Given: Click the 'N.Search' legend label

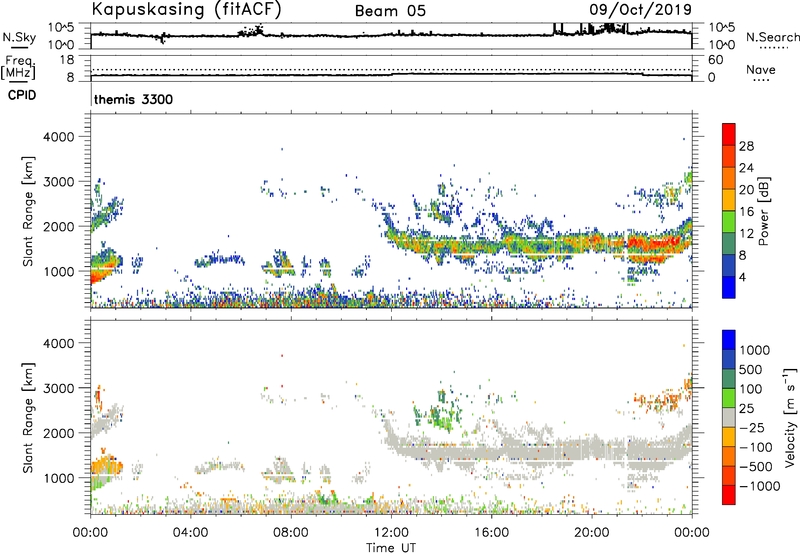Looking at the screenshot, I should [x=772, y=37].
